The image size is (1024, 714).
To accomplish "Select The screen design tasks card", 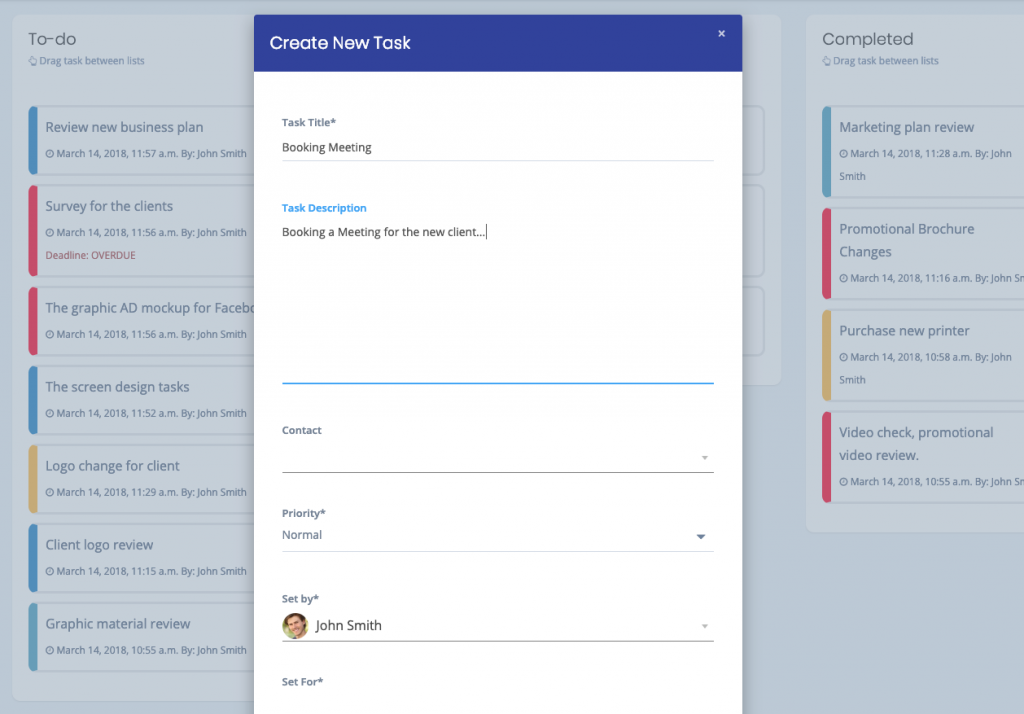I will [x=117, y=387].
